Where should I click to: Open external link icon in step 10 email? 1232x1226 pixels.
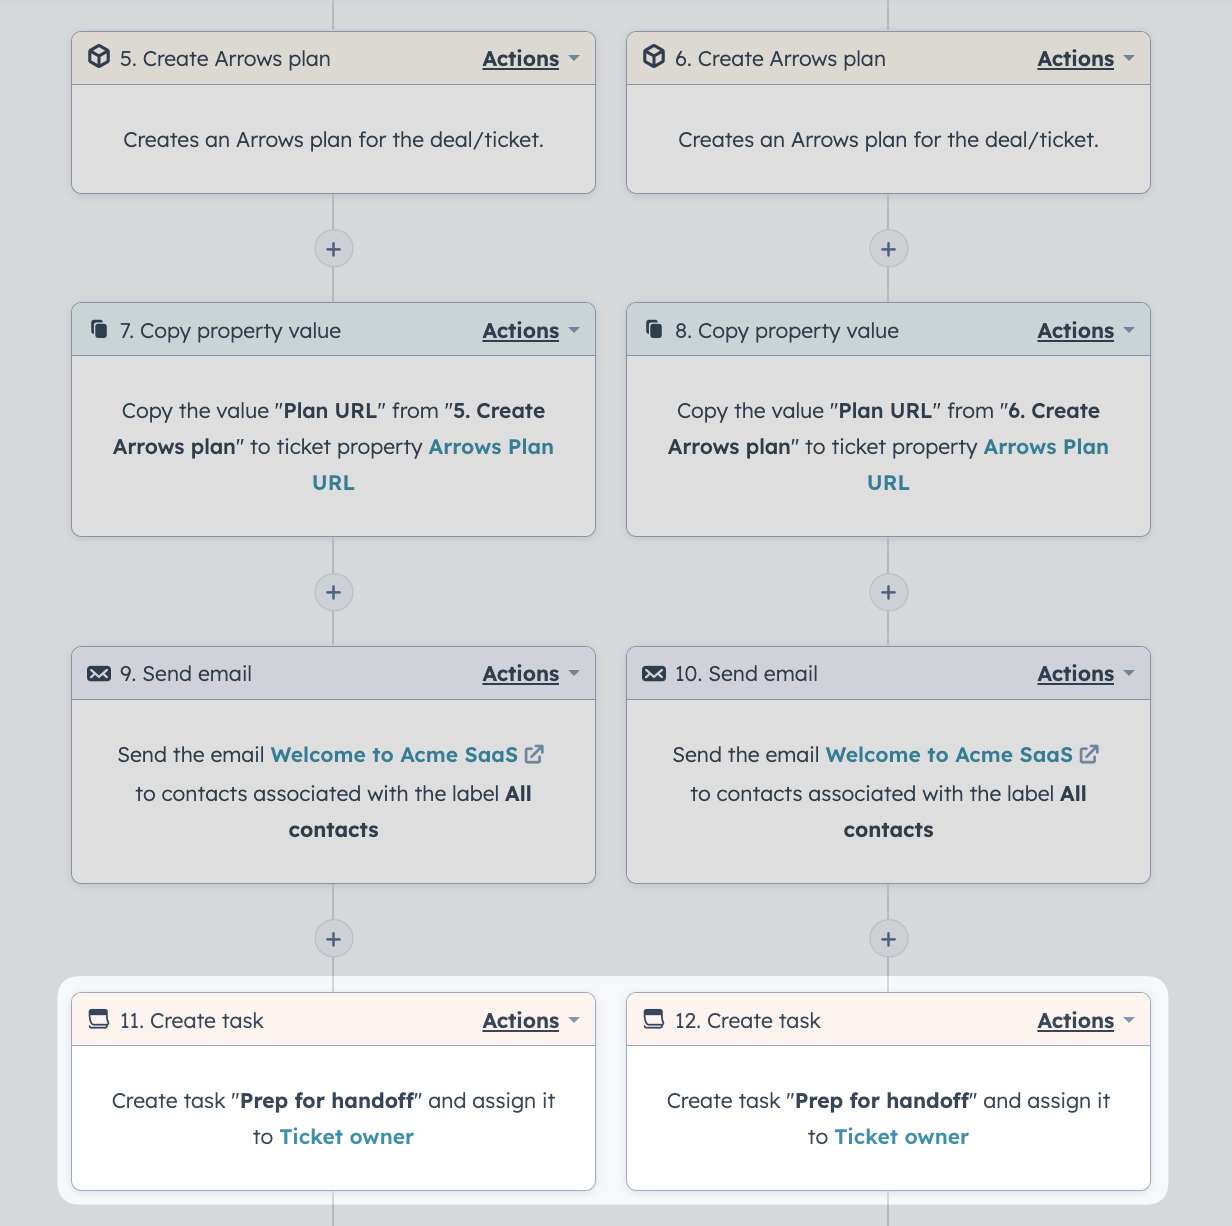click(x=1089, y=754)
